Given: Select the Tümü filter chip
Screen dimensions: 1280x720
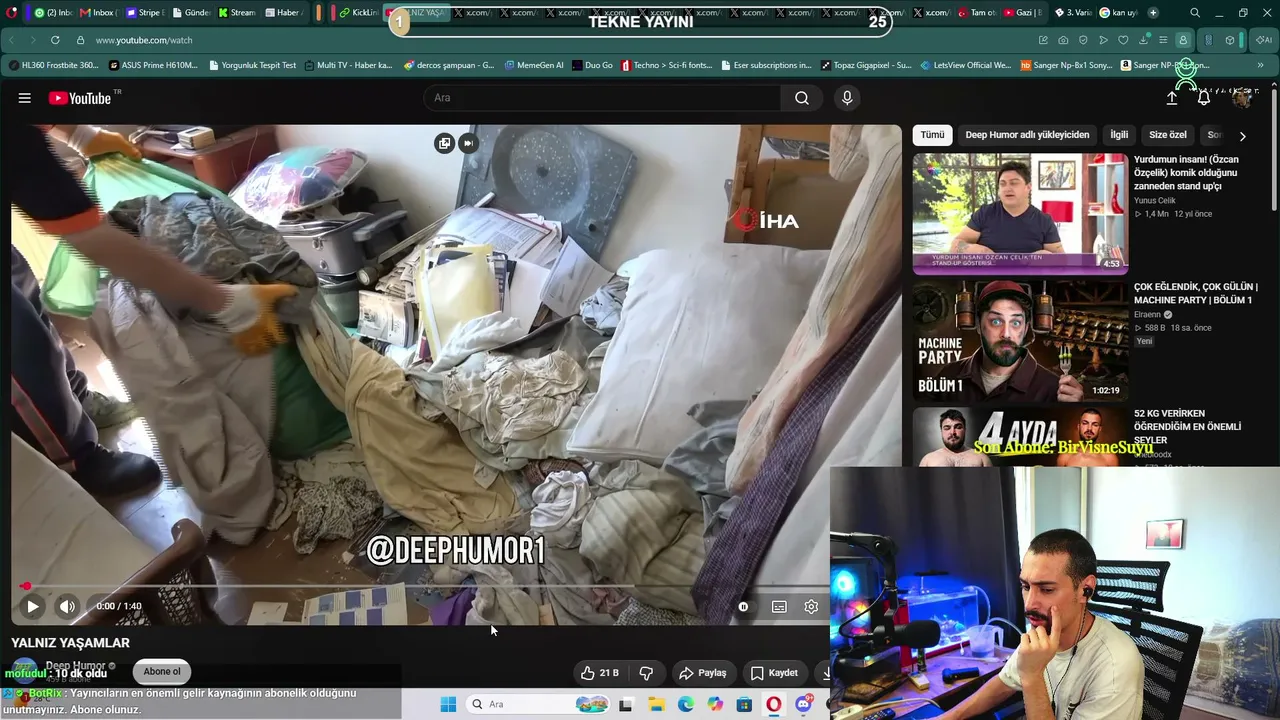Looking at the screenshot, I should (932, 135).
